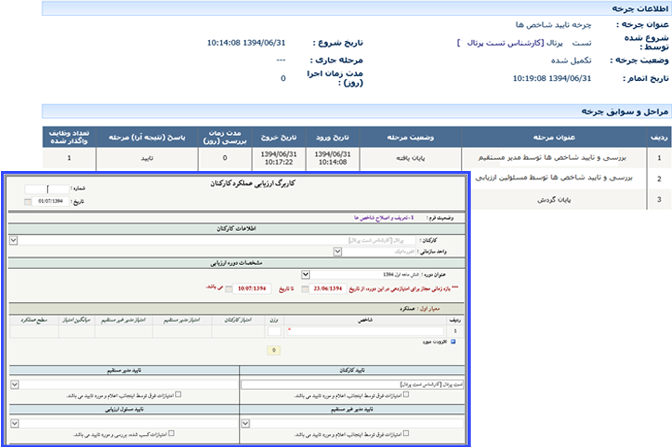672x447 pixels.
Task: Click the اطلاعات کارکنان section bar
Action: (x=236, y=229)
